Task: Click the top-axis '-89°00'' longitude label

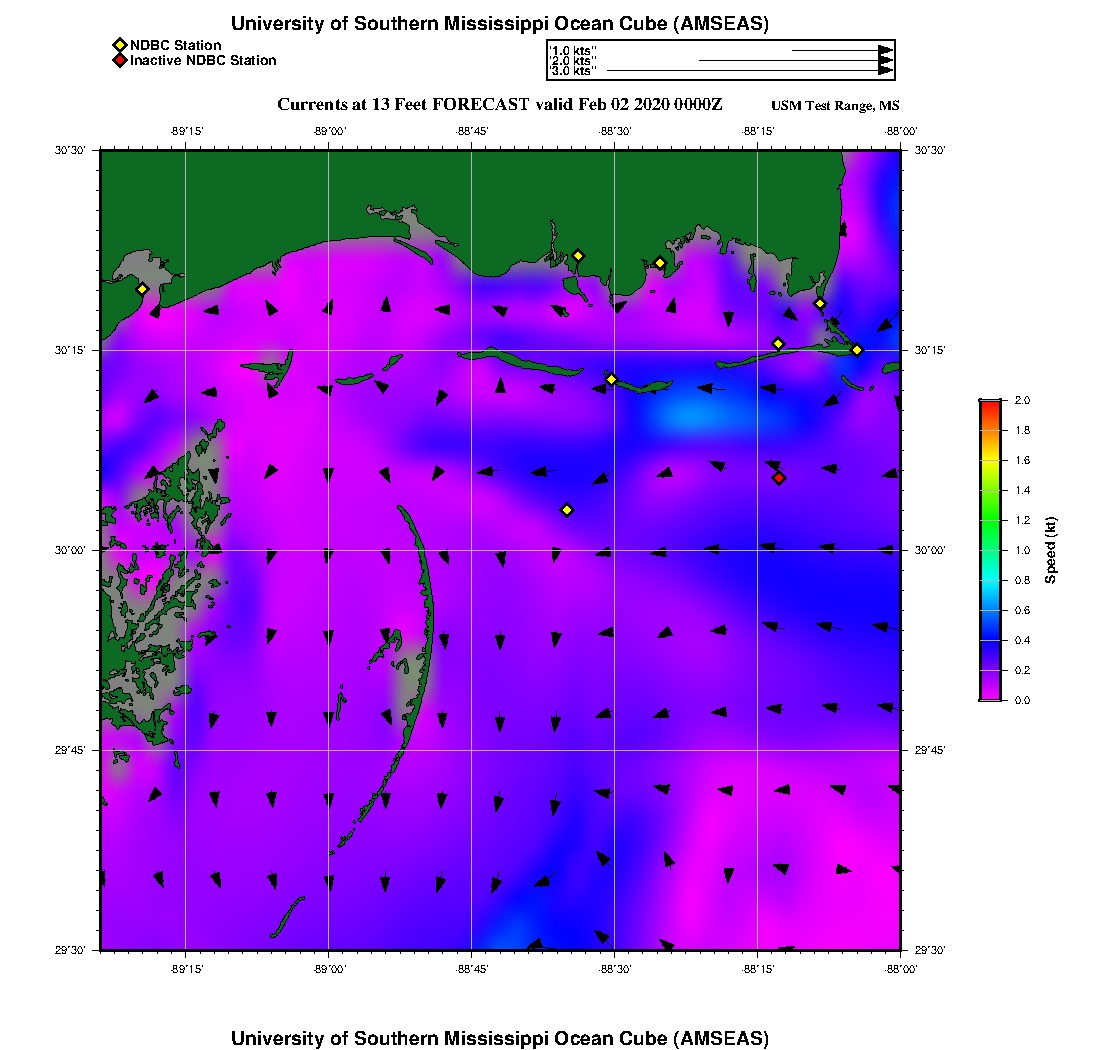Action: click(329, 131)
